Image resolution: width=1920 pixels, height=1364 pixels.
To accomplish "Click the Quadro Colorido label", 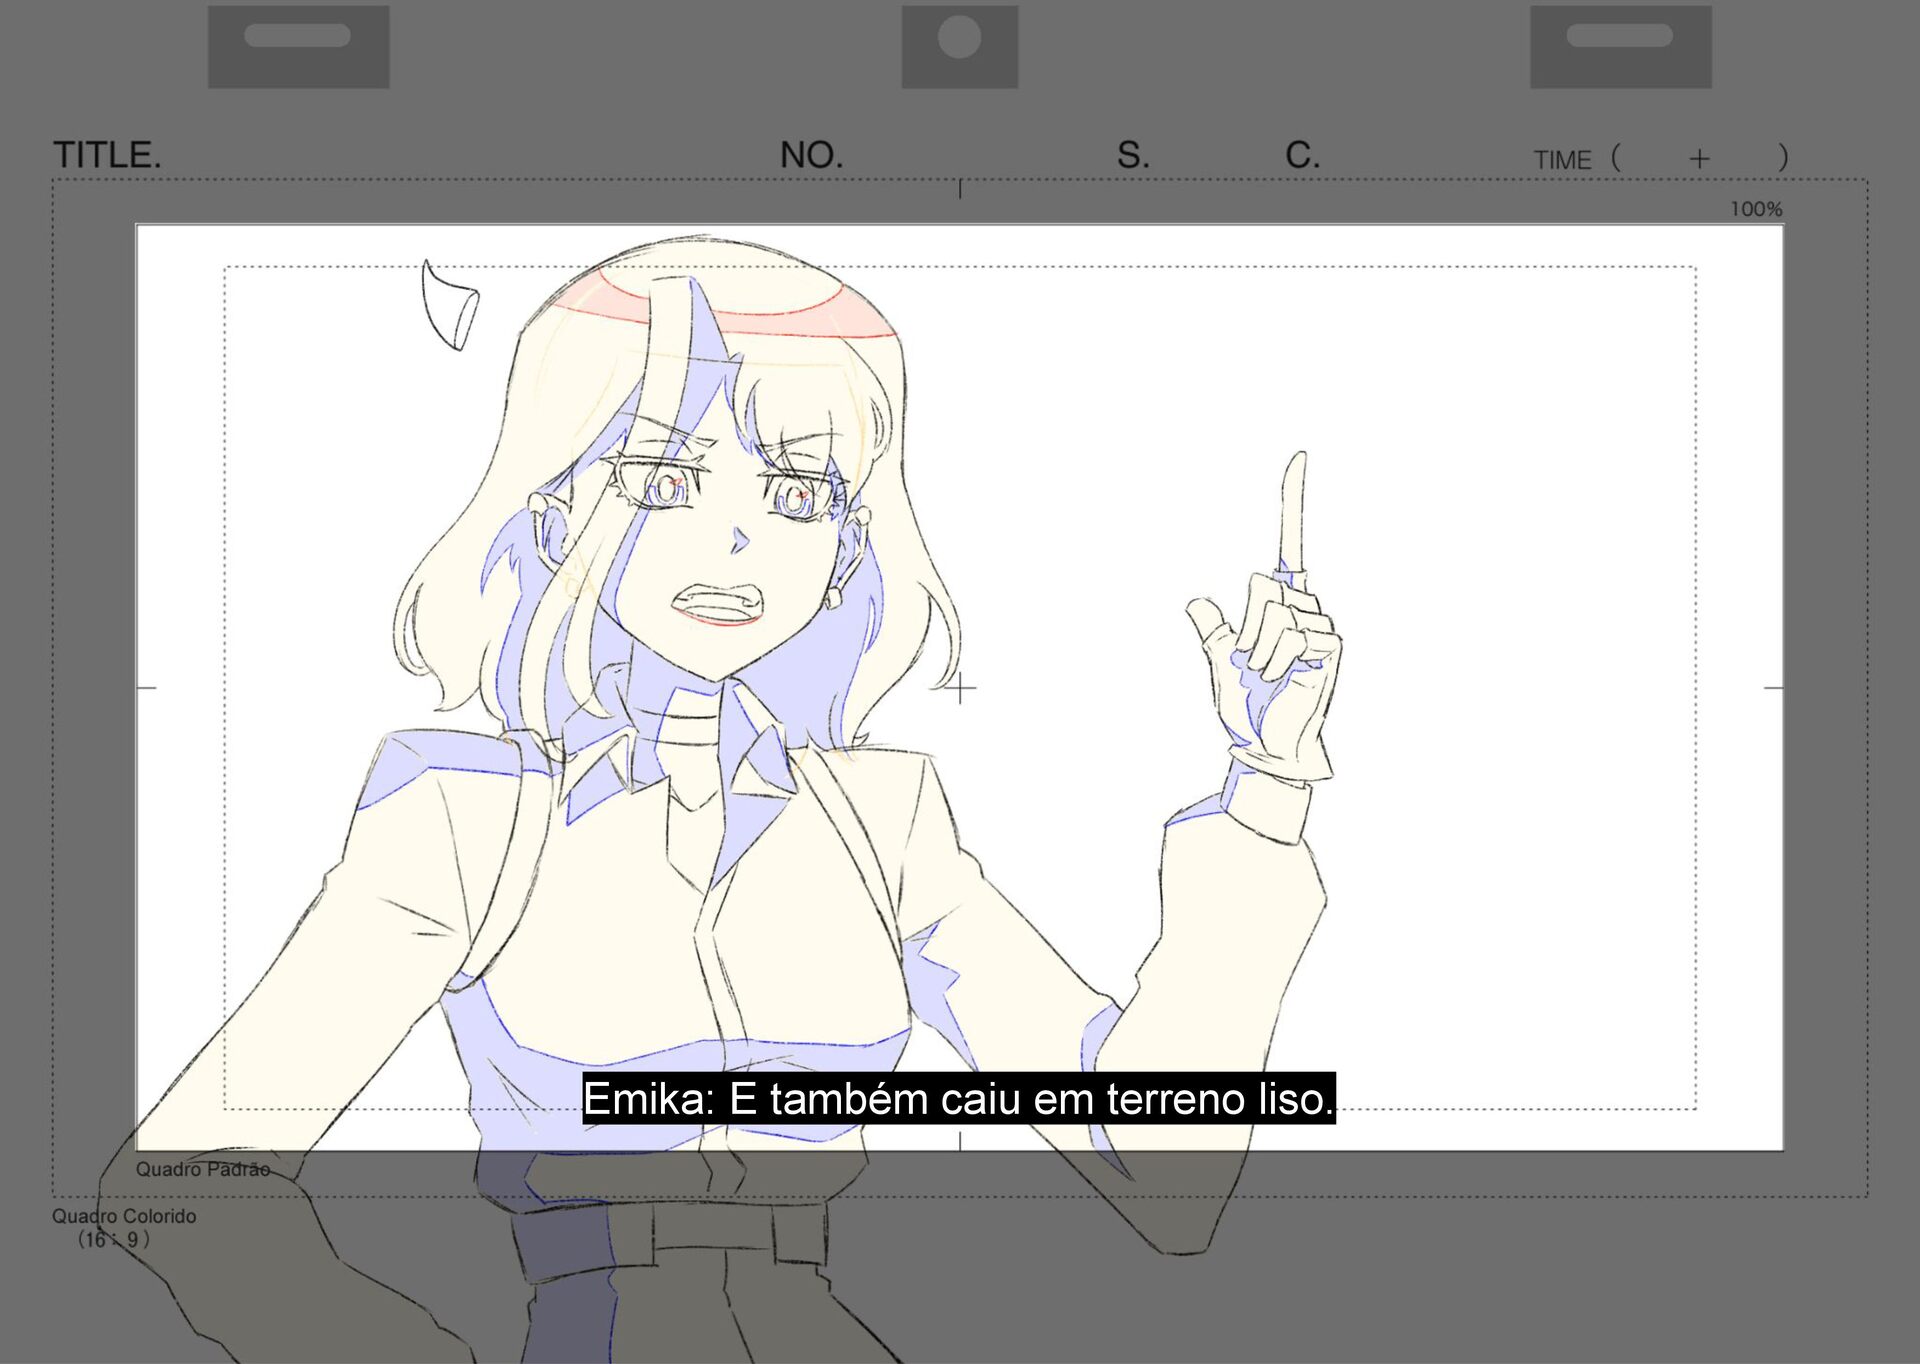I will (124, 1216).
